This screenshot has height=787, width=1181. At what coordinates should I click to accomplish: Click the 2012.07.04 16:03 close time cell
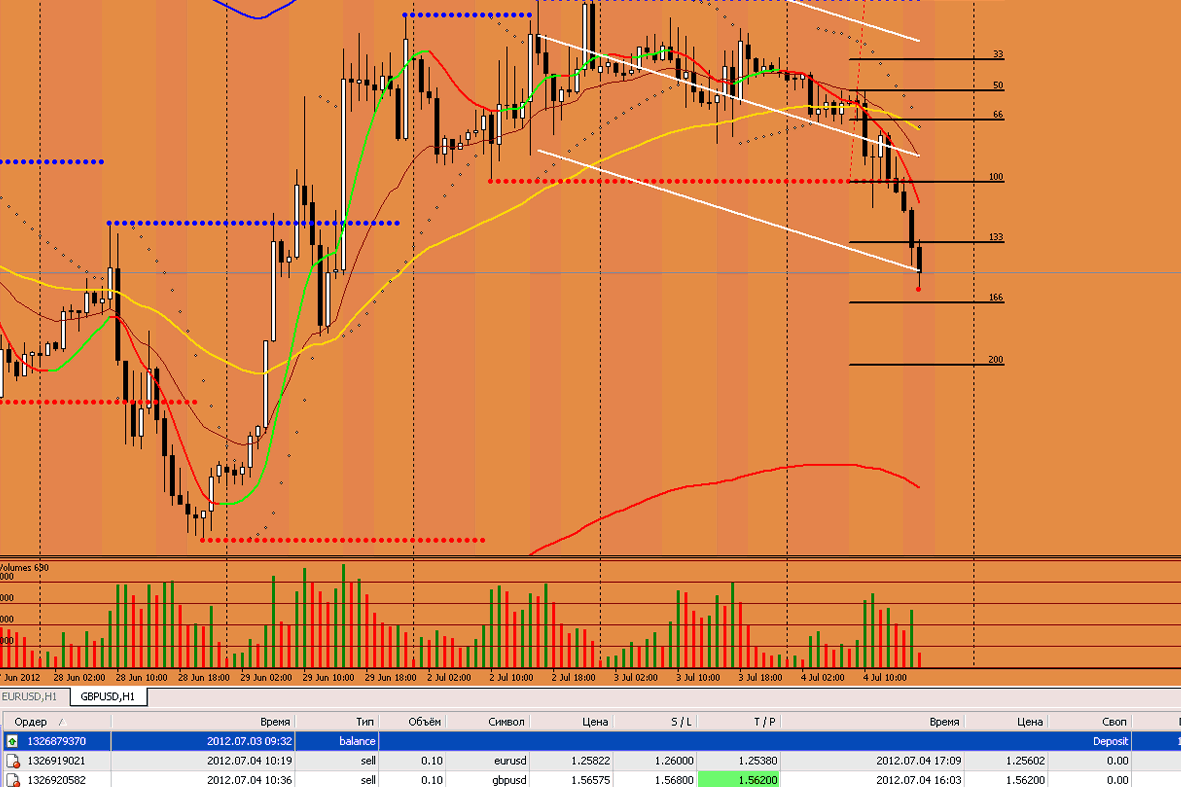point(918,780)
